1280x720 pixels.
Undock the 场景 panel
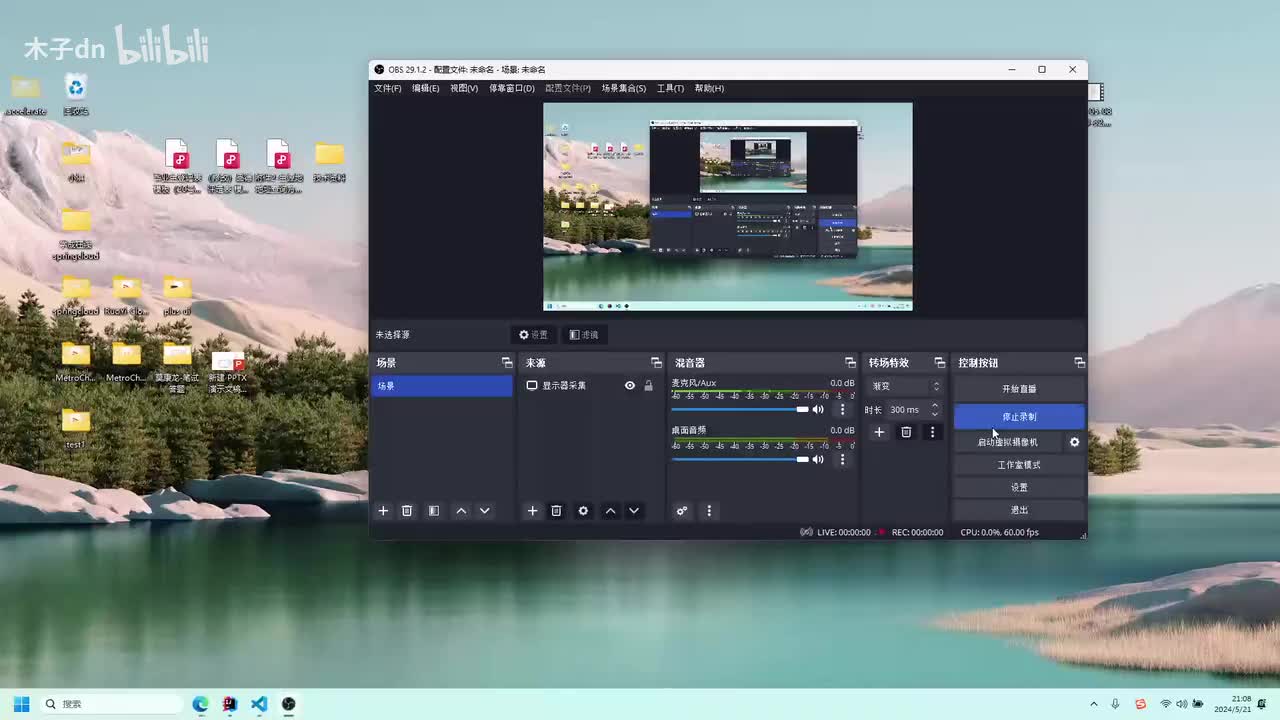pos(507,363)
